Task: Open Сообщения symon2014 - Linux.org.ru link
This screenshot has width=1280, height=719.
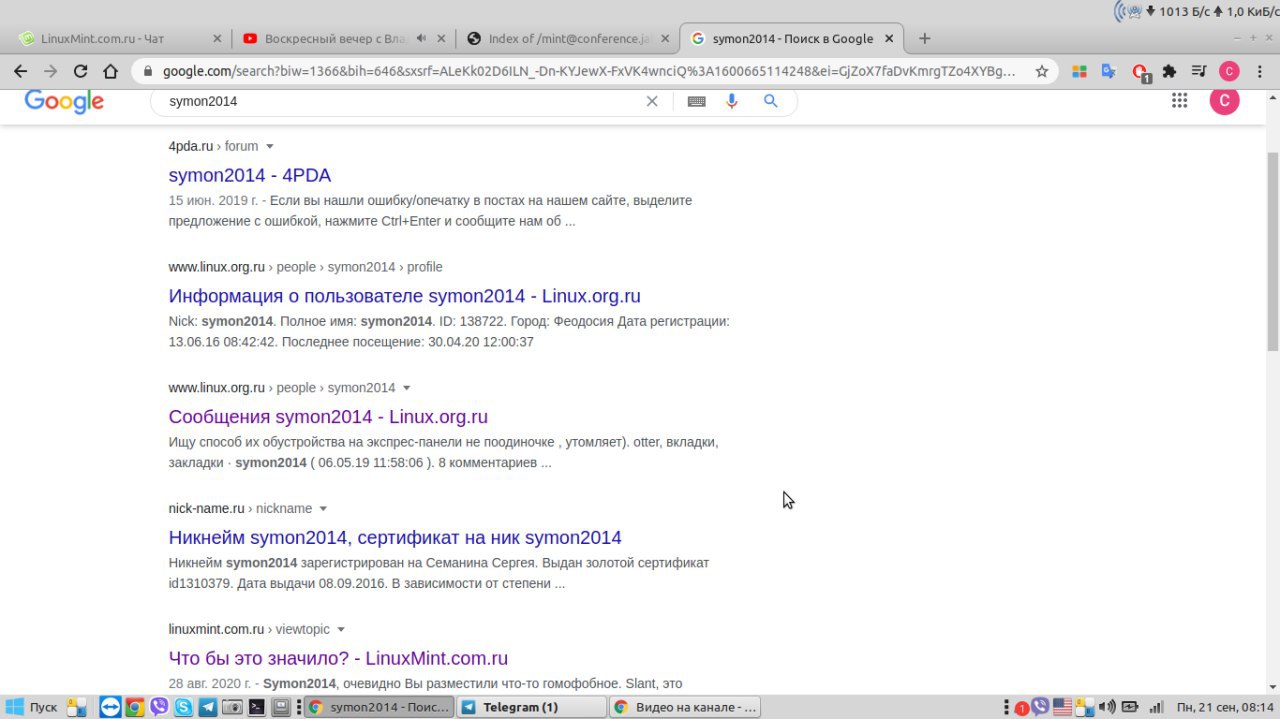Action: click(x=328, y=417)
